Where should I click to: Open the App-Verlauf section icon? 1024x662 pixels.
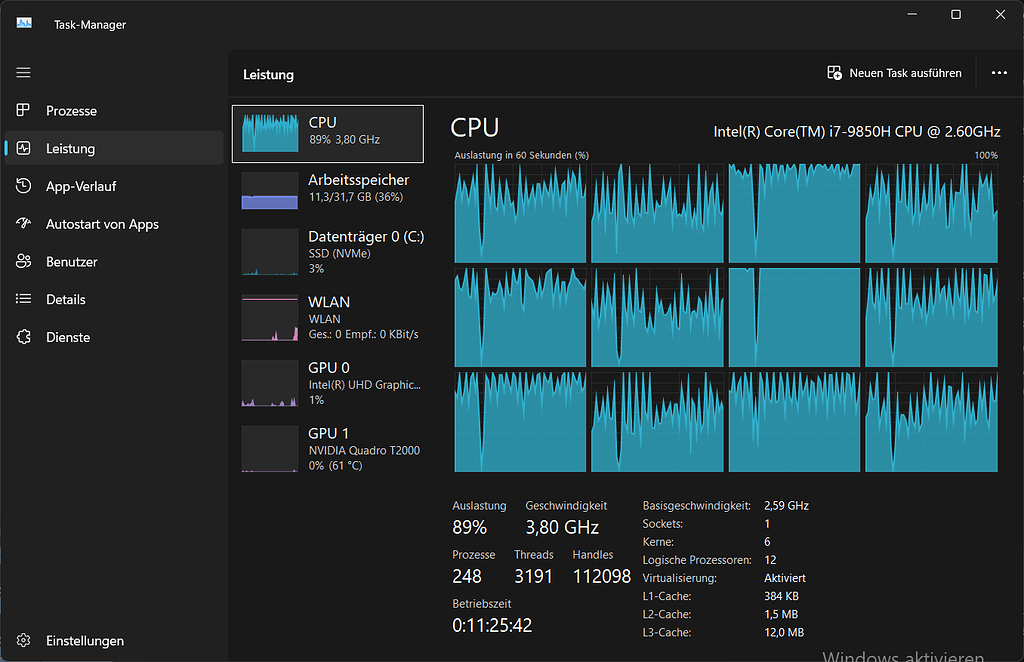point(22,186)
